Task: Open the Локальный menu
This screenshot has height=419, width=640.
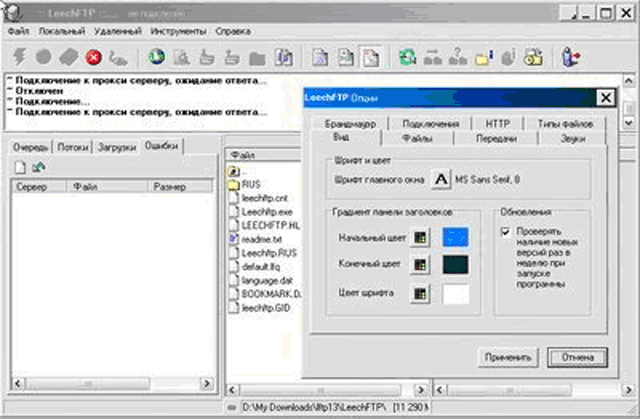Action: (62, 31)
